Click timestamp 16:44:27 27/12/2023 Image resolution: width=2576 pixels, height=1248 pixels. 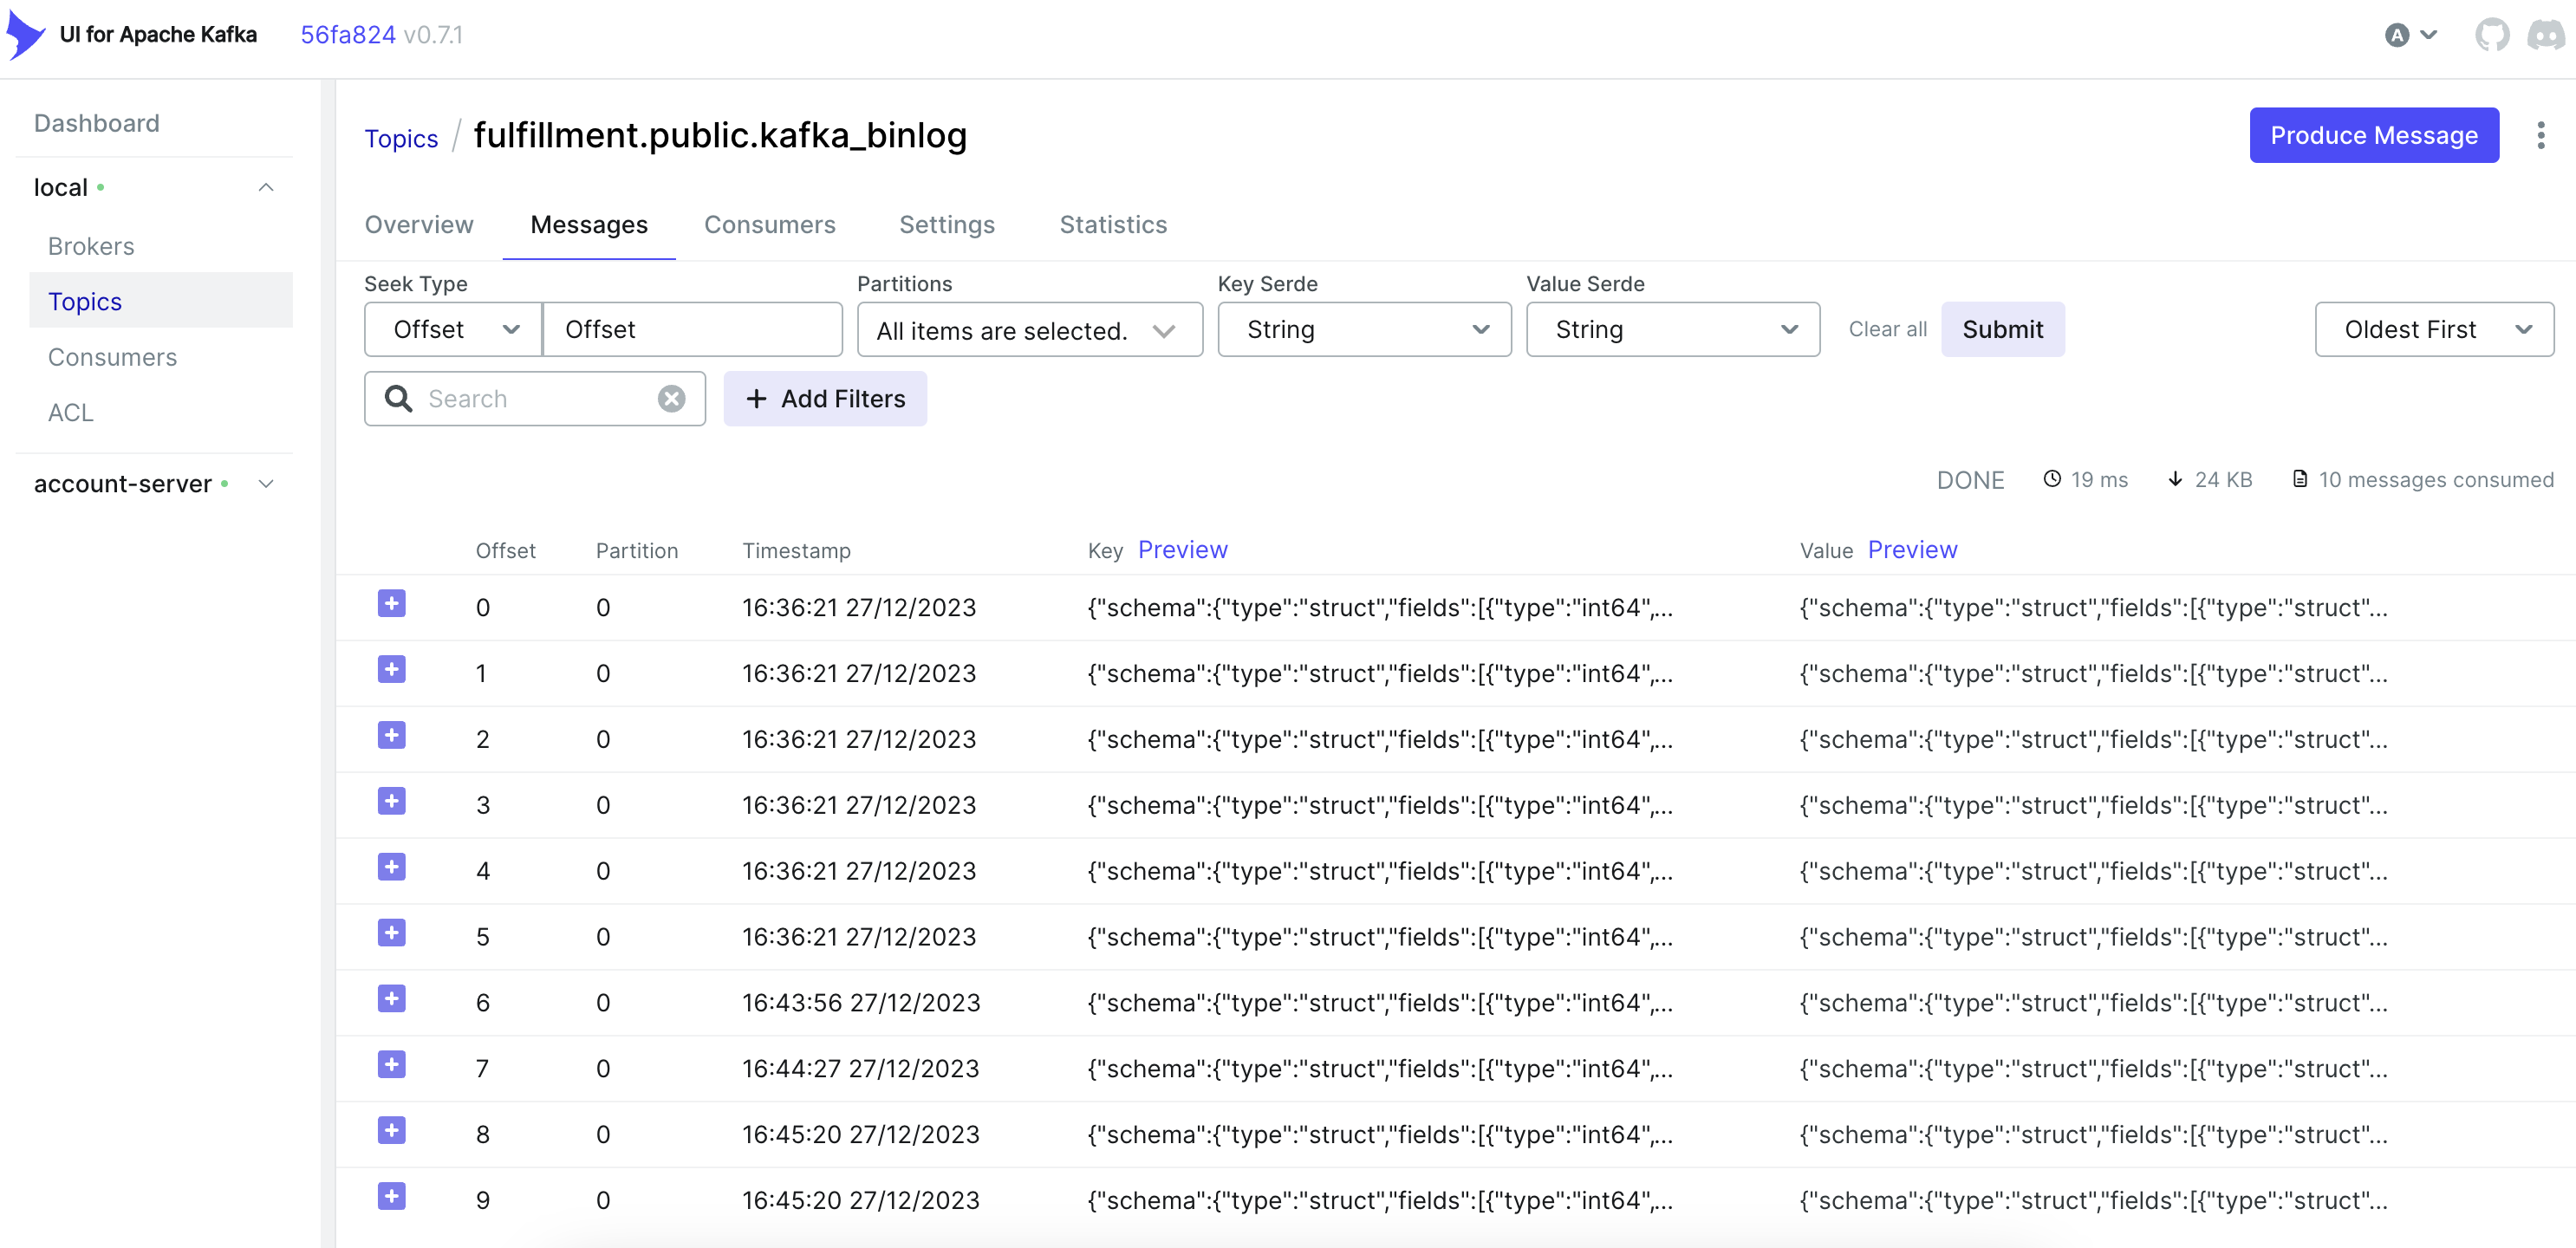[x=860, y=1069]
